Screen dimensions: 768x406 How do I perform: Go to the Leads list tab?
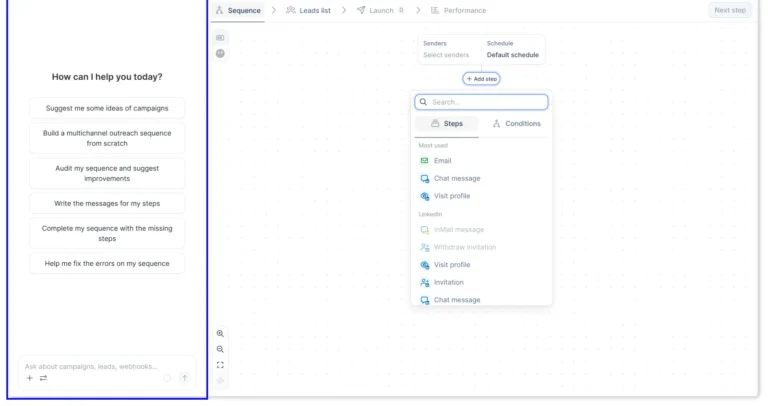coord(309,10)
